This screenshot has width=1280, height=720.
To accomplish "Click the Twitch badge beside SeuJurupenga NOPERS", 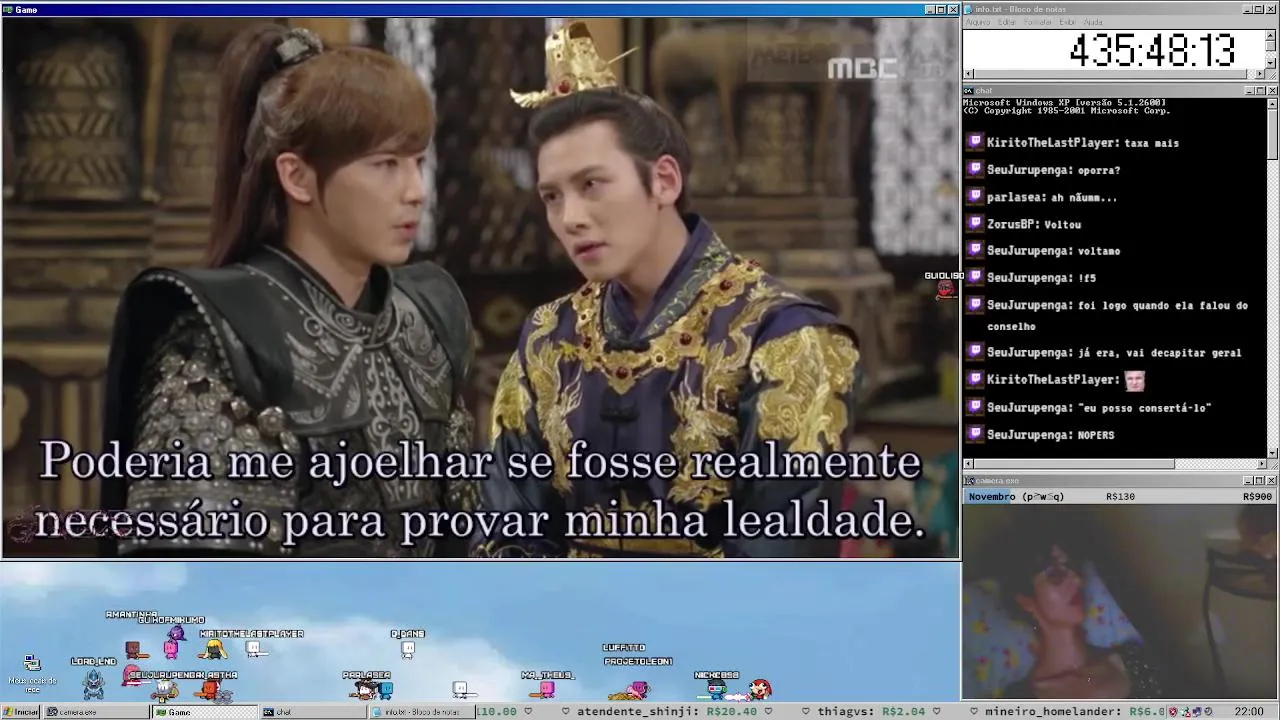I will click(x=975, y=435).
